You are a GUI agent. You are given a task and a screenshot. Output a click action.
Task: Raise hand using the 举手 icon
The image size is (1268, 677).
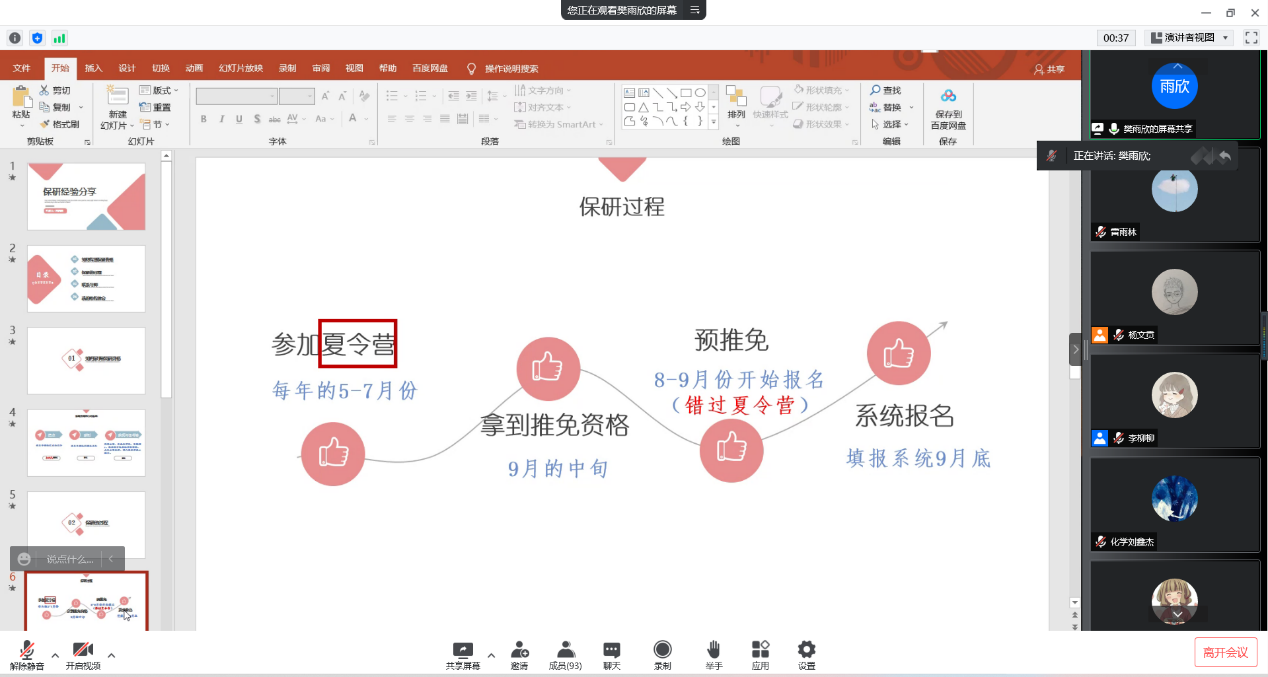pos(714,651)
